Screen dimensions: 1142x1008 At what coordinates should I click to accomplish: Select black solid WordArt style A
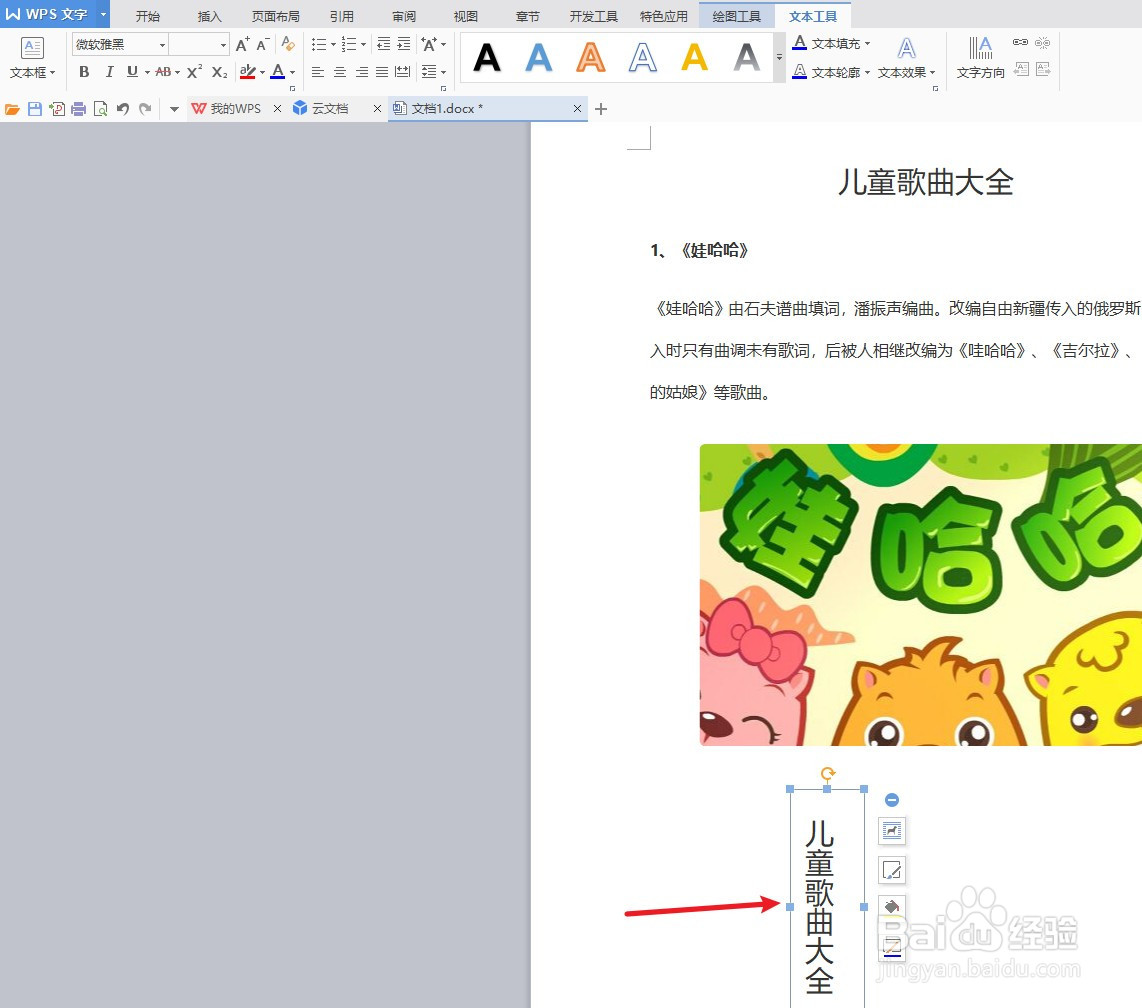click(x=487, y=57)
